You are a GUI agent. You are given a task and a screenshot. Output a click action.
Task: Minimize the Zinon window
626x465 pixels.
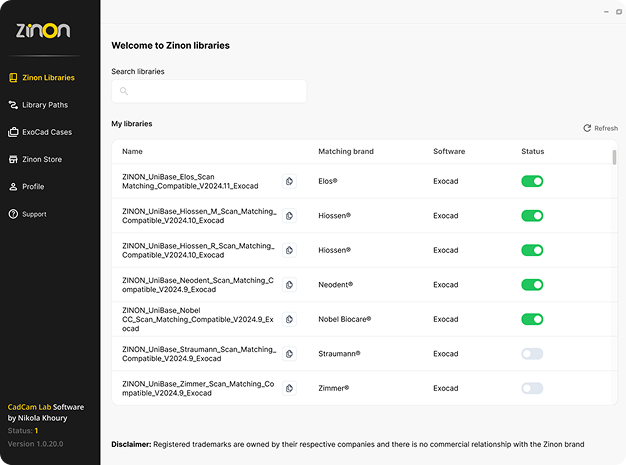coord(606,12)
